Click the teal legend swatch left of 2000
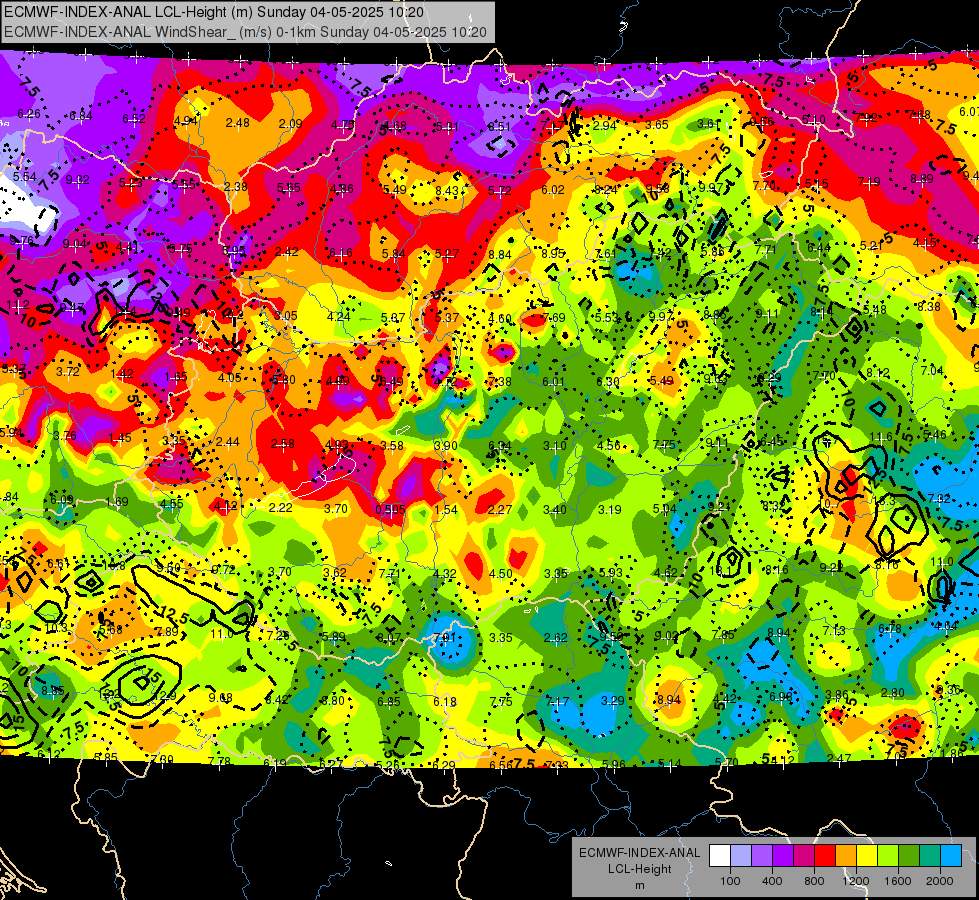Viewport: 979px width, 900px height. tap(929, 855)
